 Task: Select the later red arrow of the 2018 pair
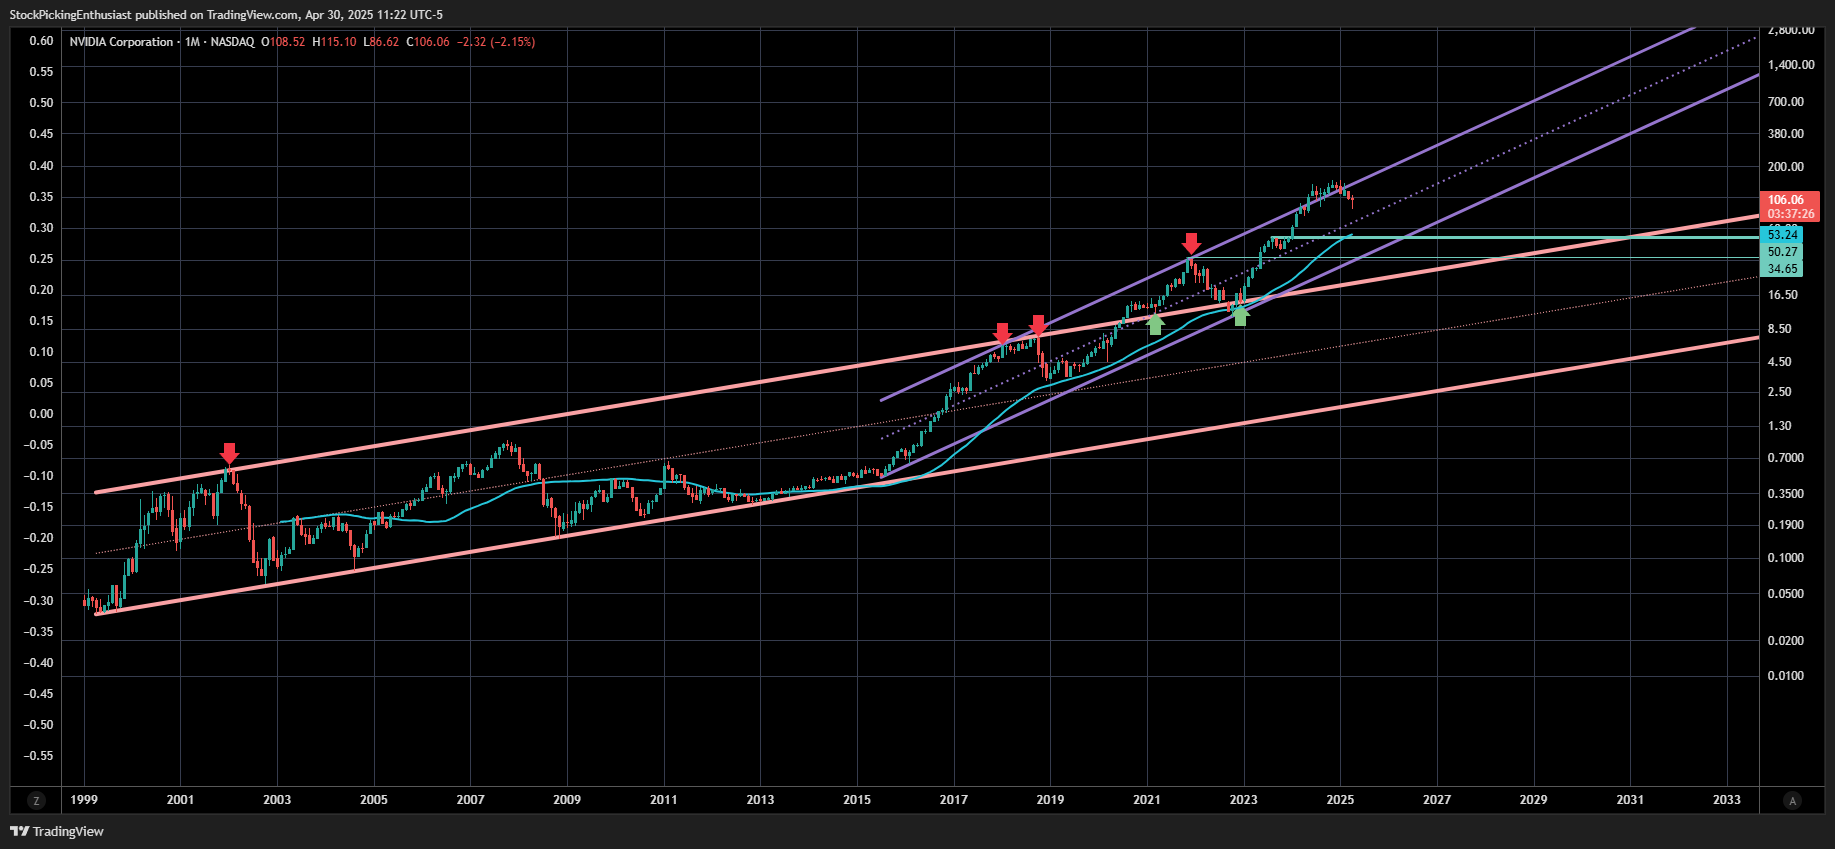(1038, 325)
